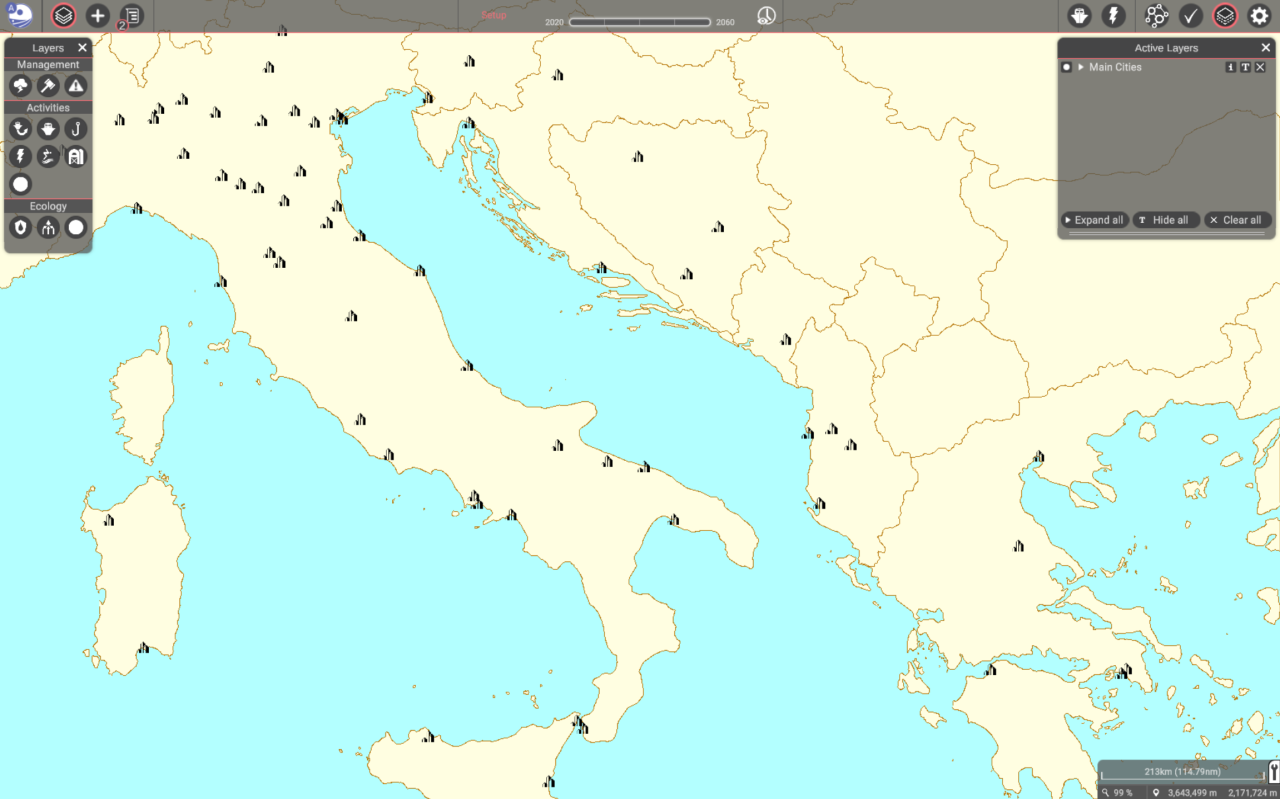Viewport: 1280px width, 799px height.
Task: Toggle the Active Layers panel button
Action: pos(1225,16)
